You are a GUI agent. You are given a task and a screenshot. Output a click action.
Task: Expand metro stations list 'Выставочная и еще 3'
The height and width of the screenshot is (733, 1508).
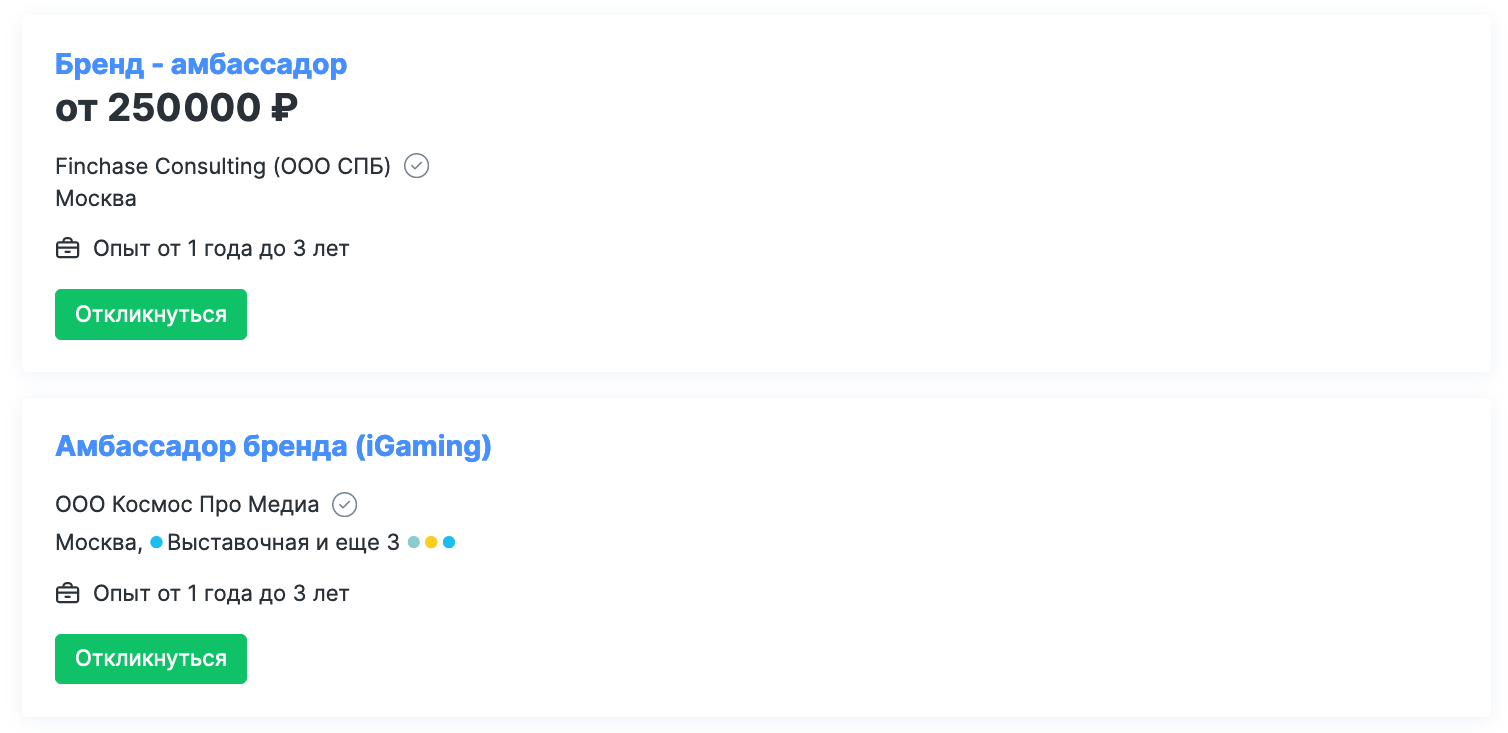tap(283, 543)
